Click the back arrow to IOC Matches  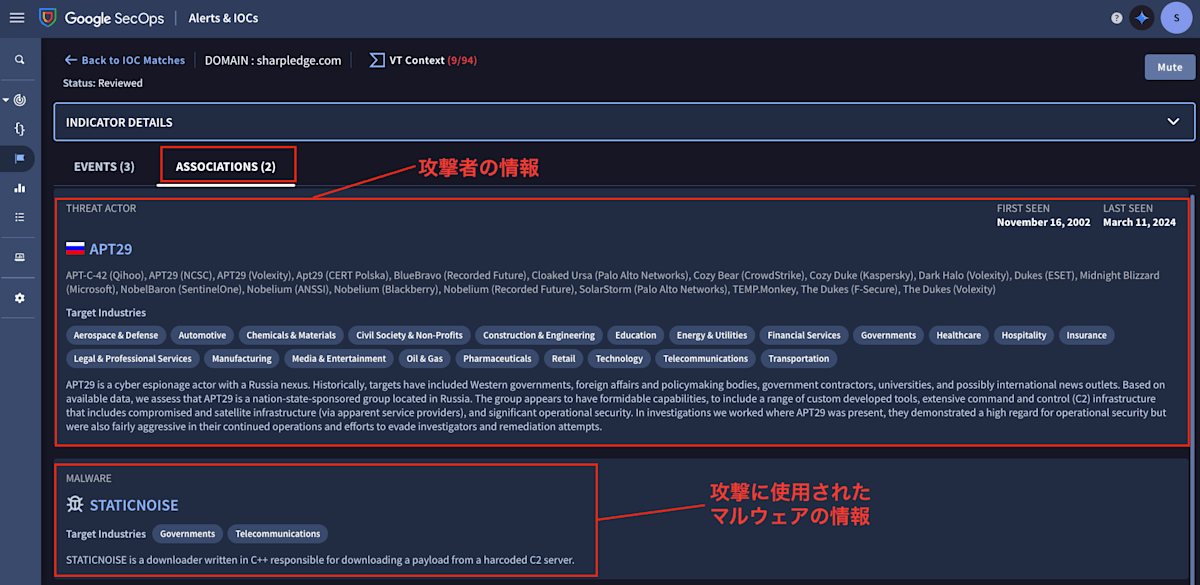70,60
